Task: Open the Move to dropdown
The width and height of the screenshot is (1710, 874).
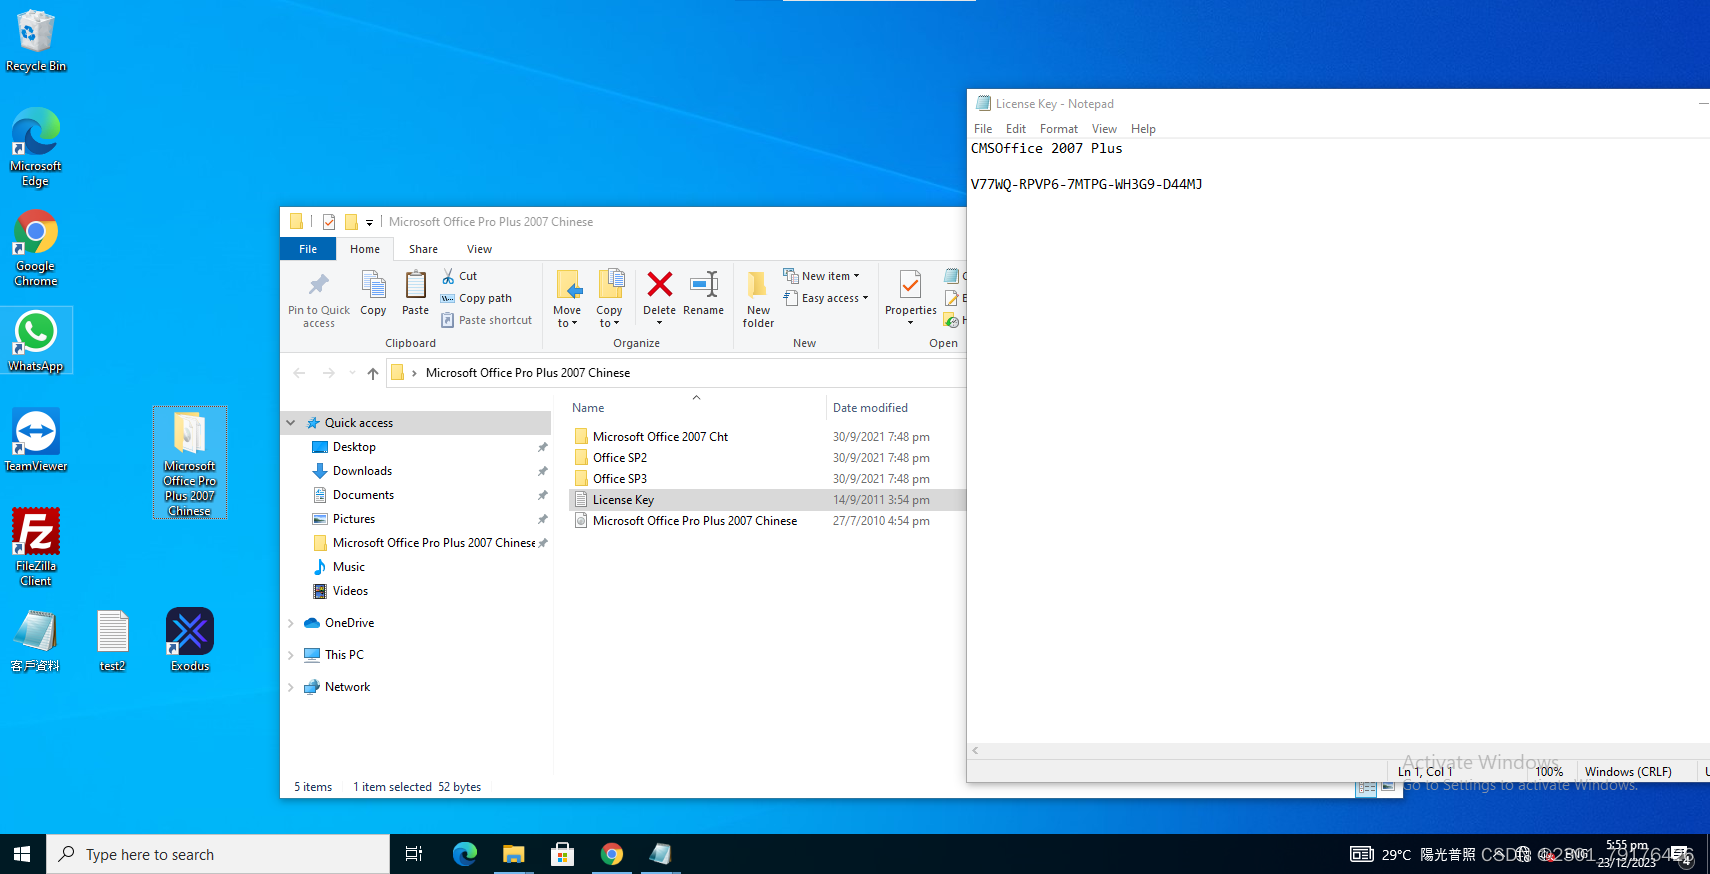Action: (x=567, y=298)
